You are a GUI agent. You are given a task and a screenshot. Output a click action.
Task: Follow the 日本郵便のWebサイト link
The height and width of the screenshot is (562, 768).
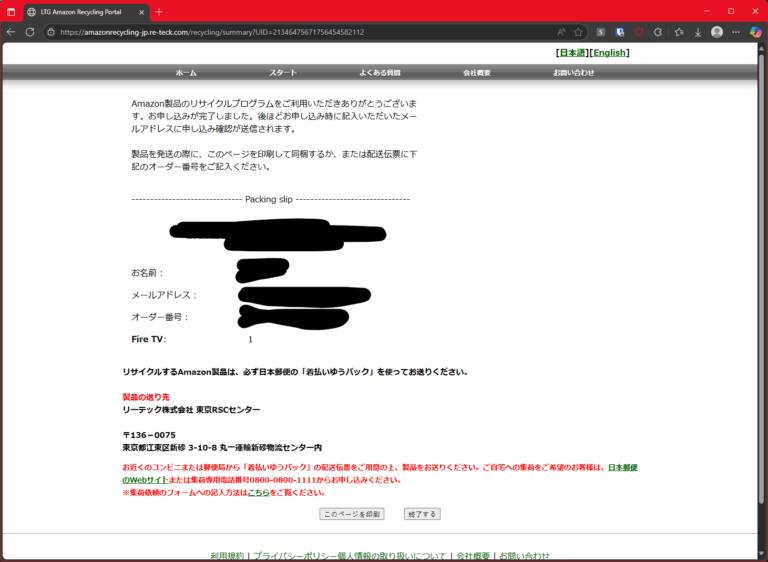(623, 467)
